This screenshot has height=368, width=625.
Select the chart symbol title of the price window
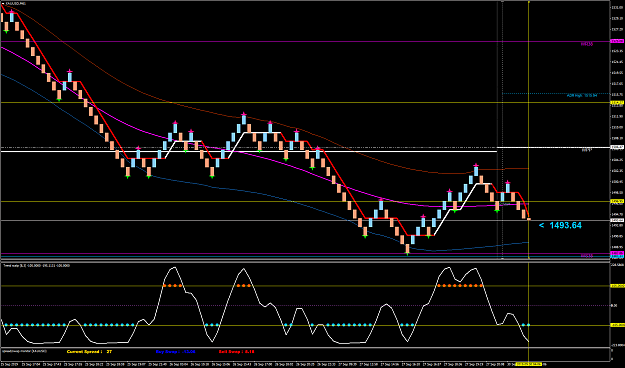tap(15, 4)
